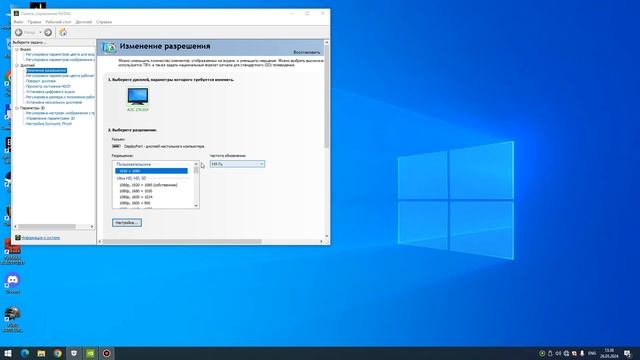Click the main panel vertical scrollbar
The height and width of the screenshot is (360, 640).
coord(327,96)
